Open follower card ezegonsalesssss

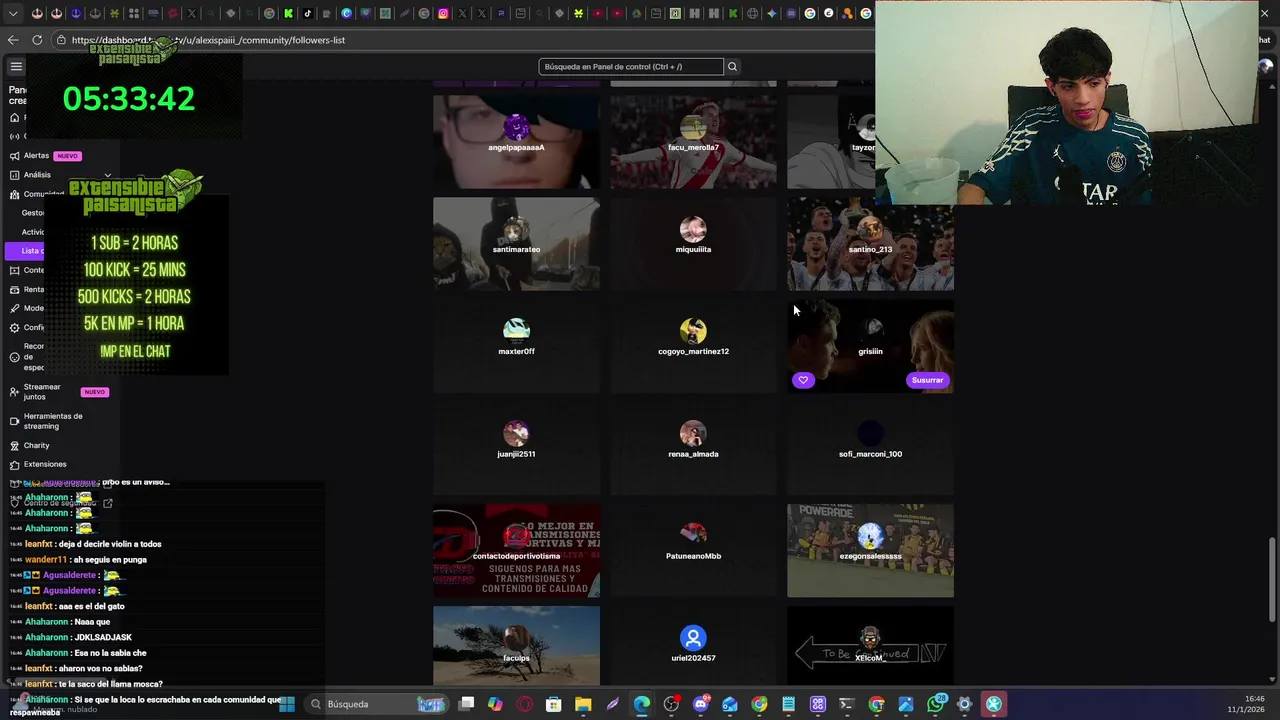870,550
